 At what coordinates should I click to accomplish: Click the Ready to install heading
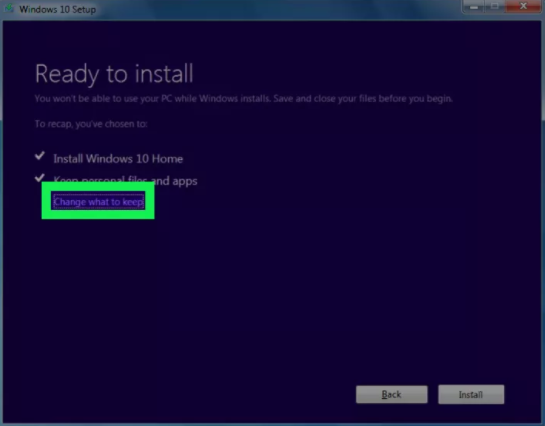[114, 73]
